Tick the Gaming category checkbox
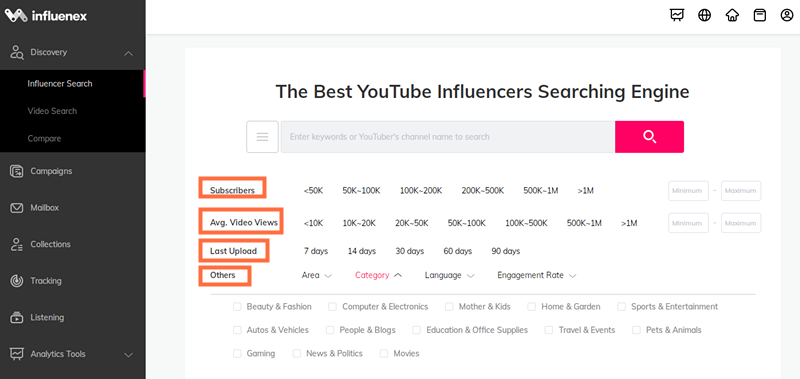800x379 pixels. 237,353
